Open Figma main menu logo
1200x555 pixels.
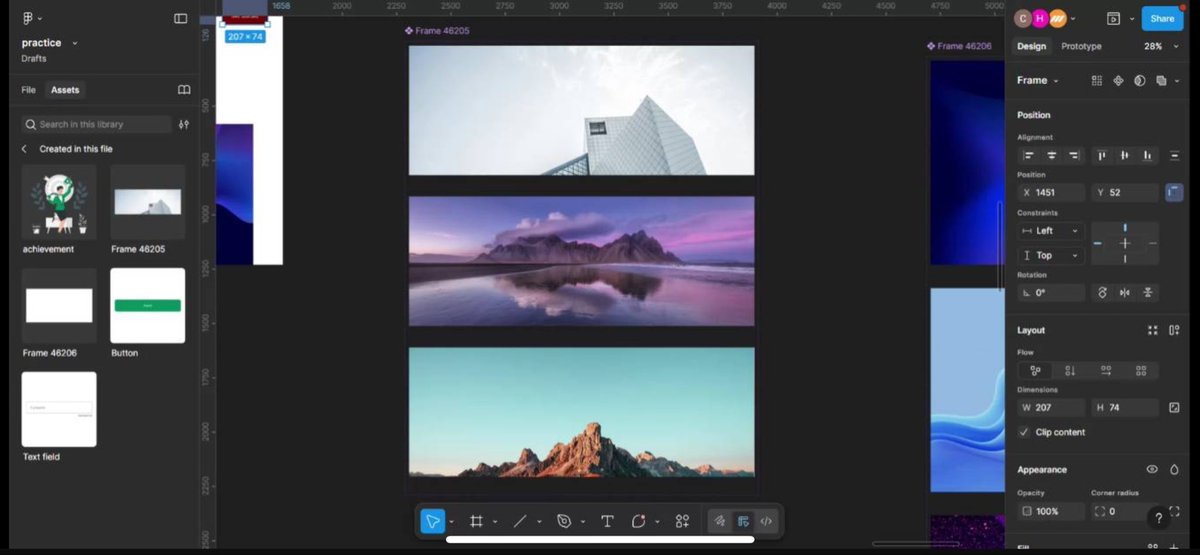pos(28,18)
